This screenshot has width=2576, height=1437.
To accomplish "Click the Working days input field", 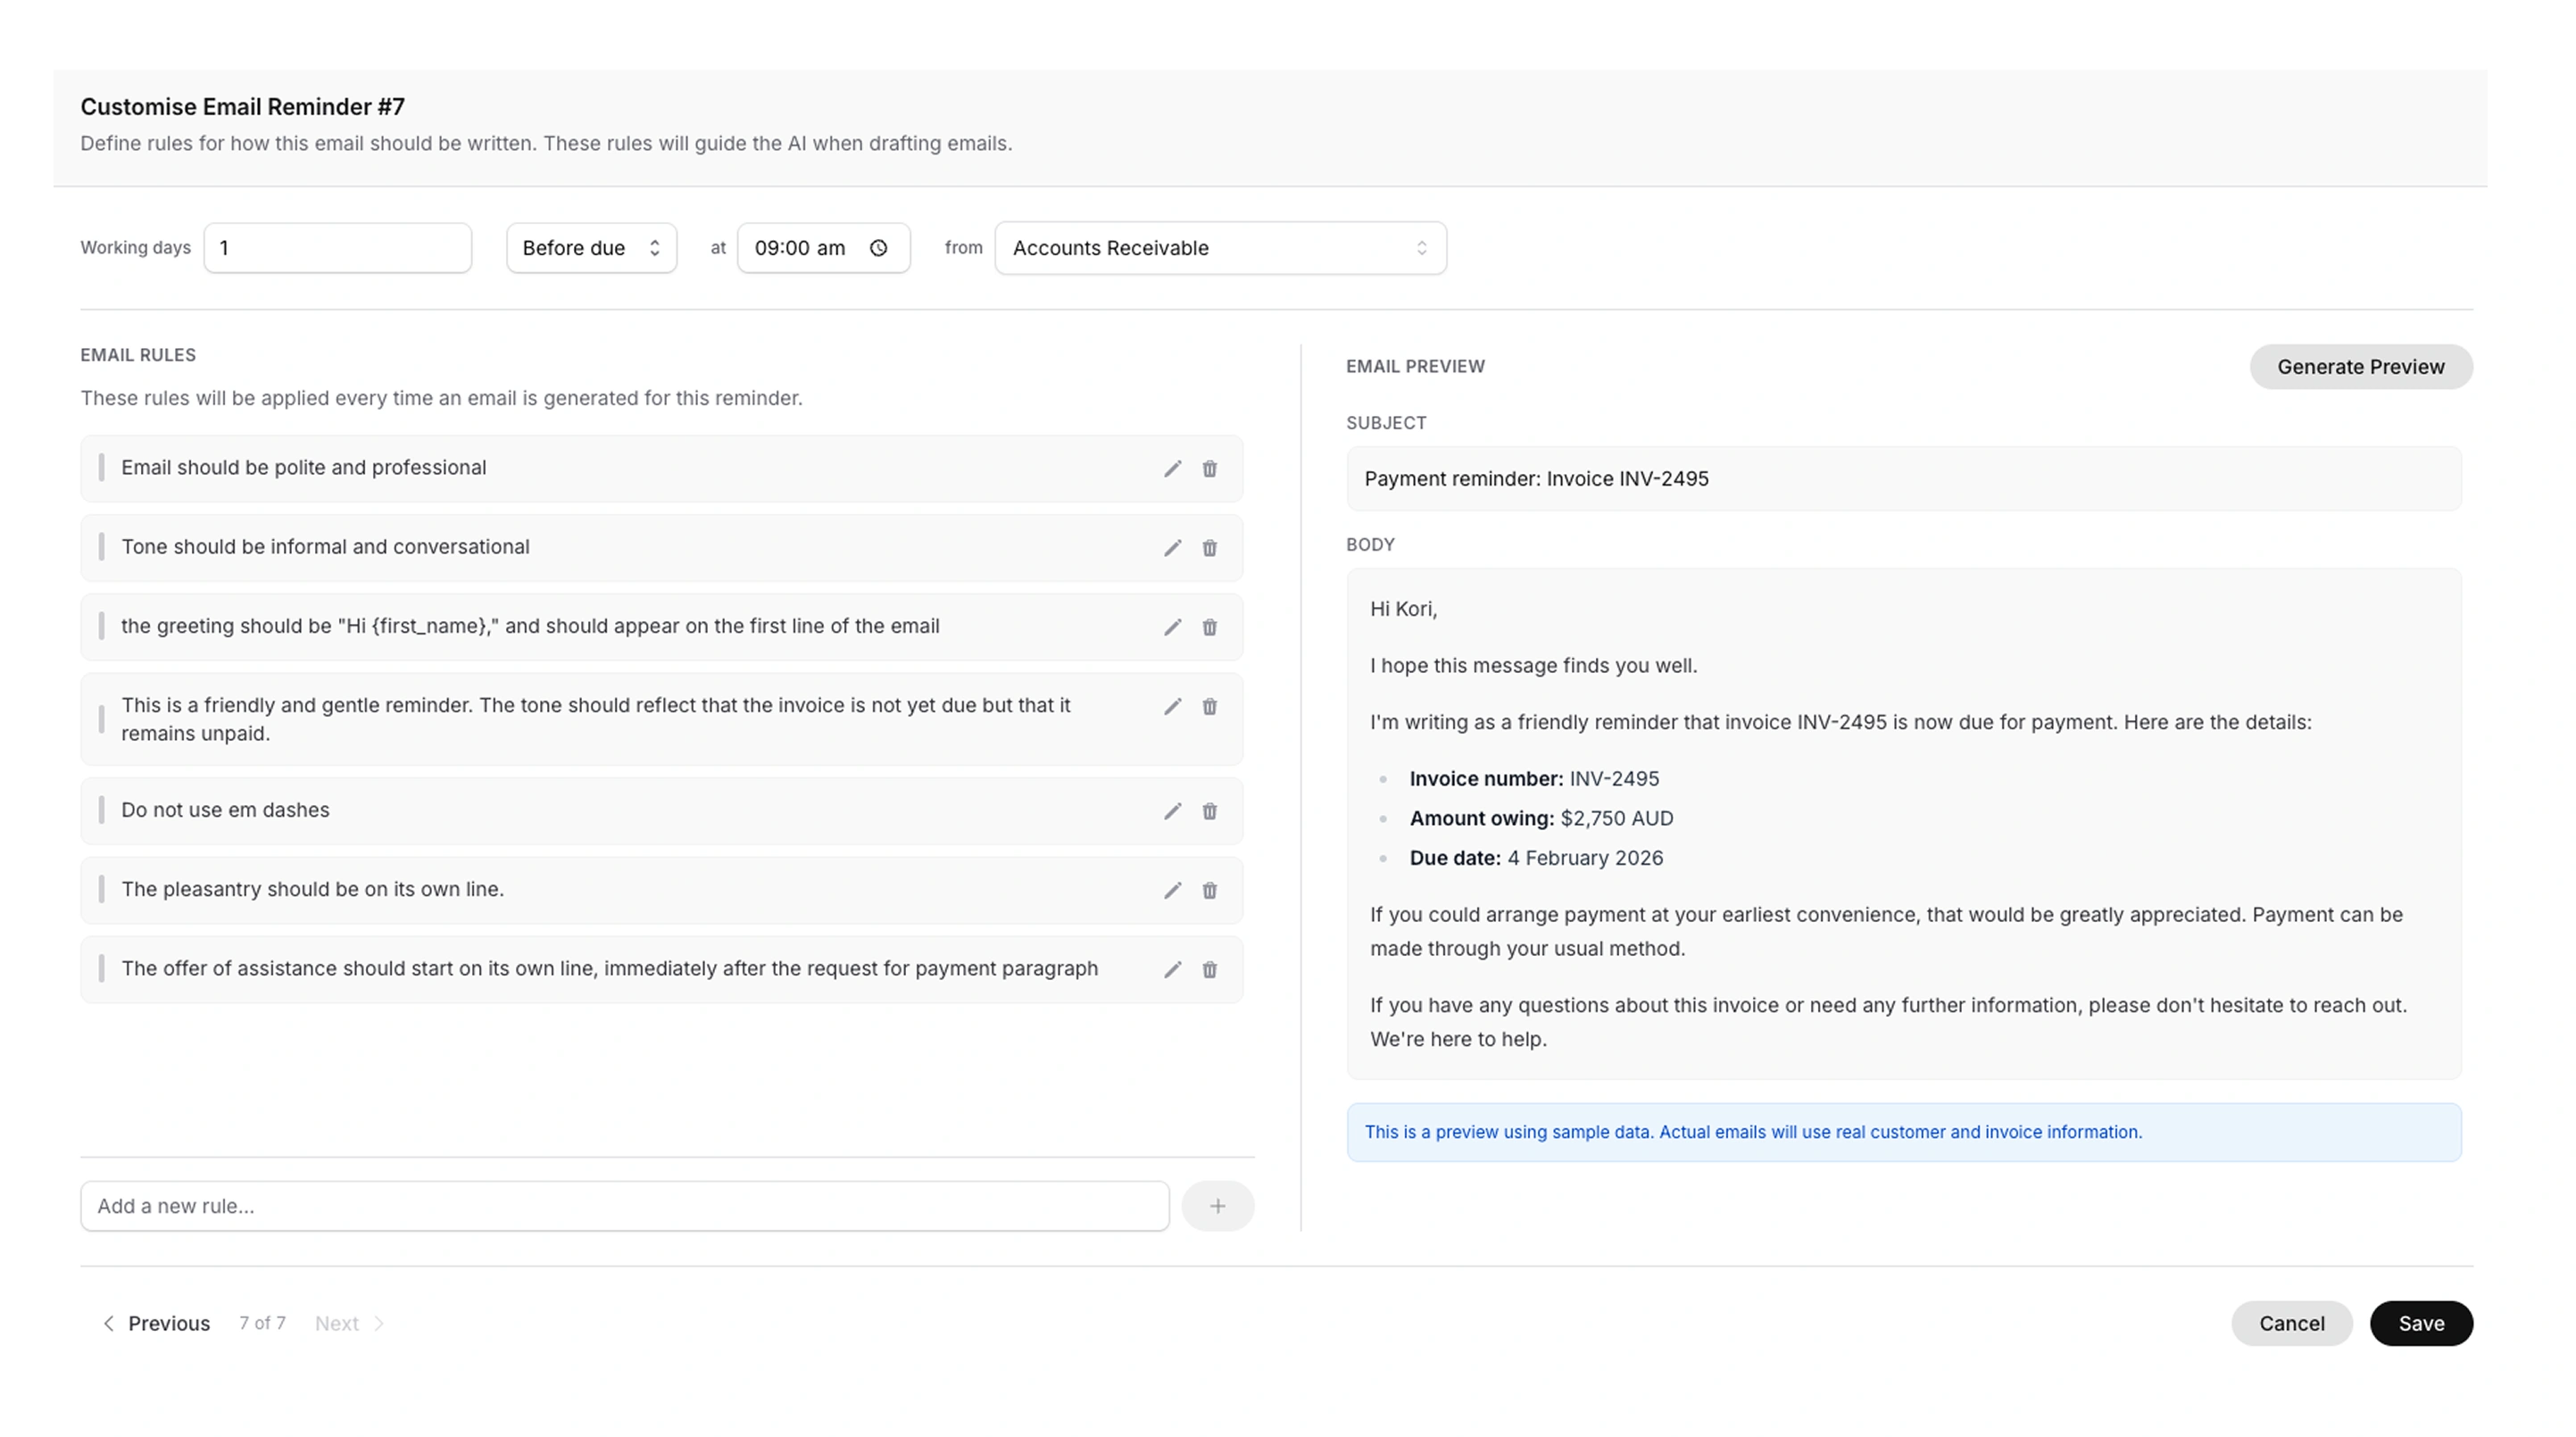I will click(x=337, y=248).
